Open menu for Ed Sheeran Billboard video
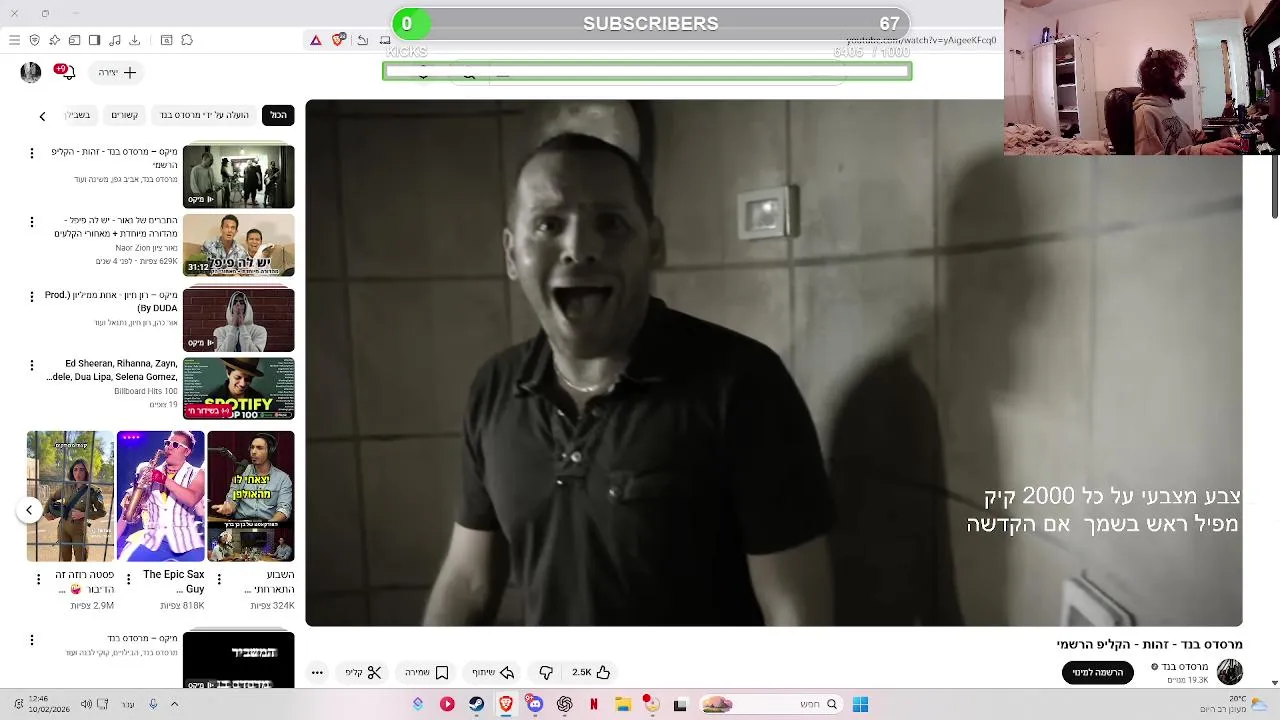Image resolution: width=1280 pixels, height=720 pixels. point(31,365)
